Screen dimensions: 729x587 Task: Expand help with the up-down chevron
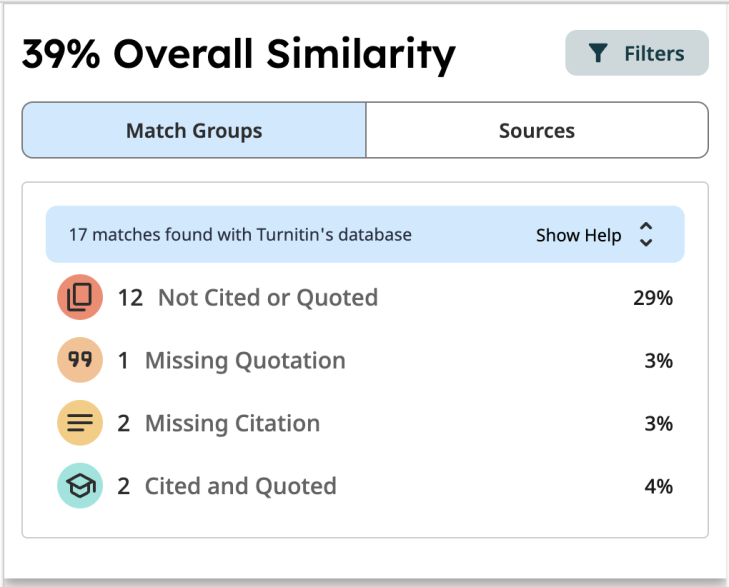pos(646,235)
